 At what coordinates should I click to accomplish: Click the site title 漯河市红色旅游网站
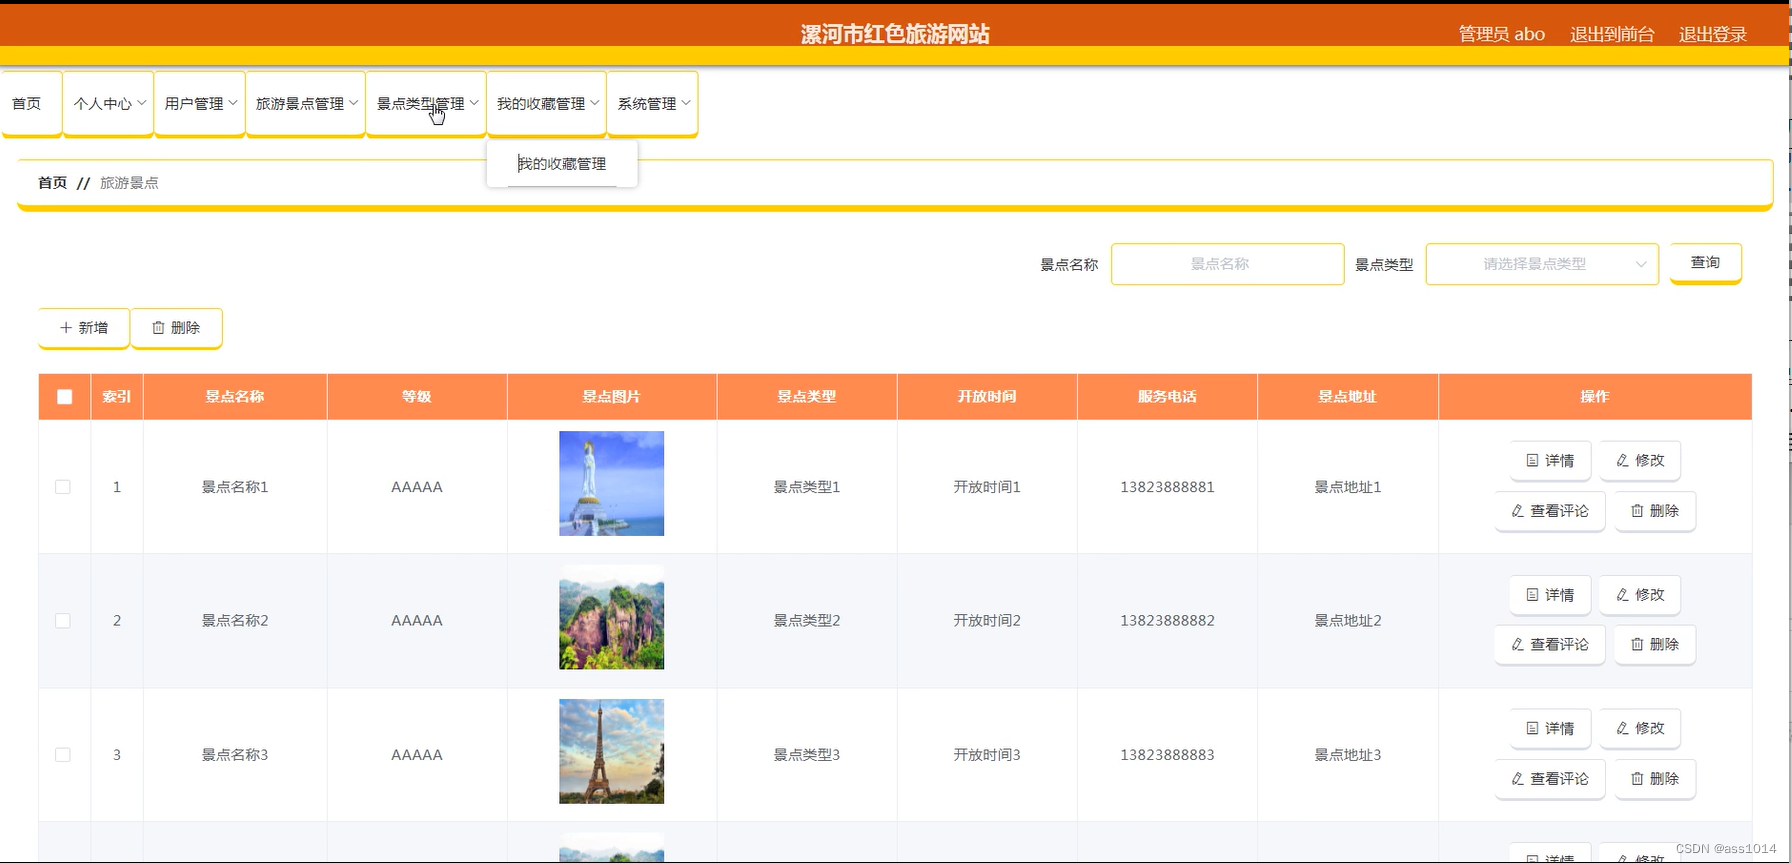[895, 34]
